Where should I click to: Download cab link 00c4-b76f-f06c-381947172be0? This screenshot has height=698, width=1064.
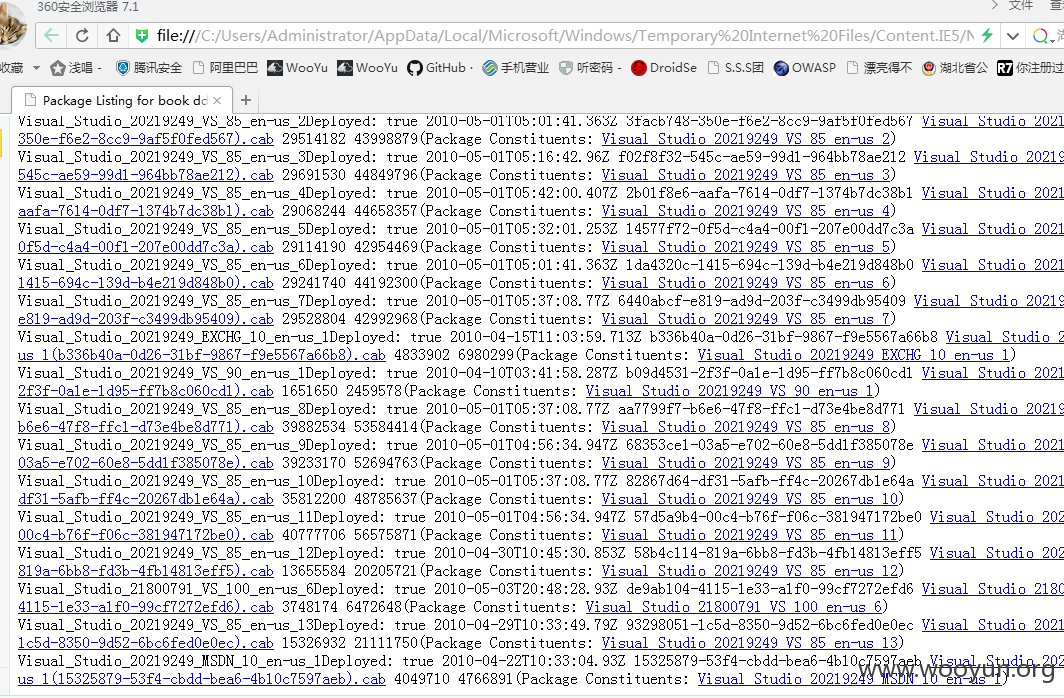pos(146,535)
